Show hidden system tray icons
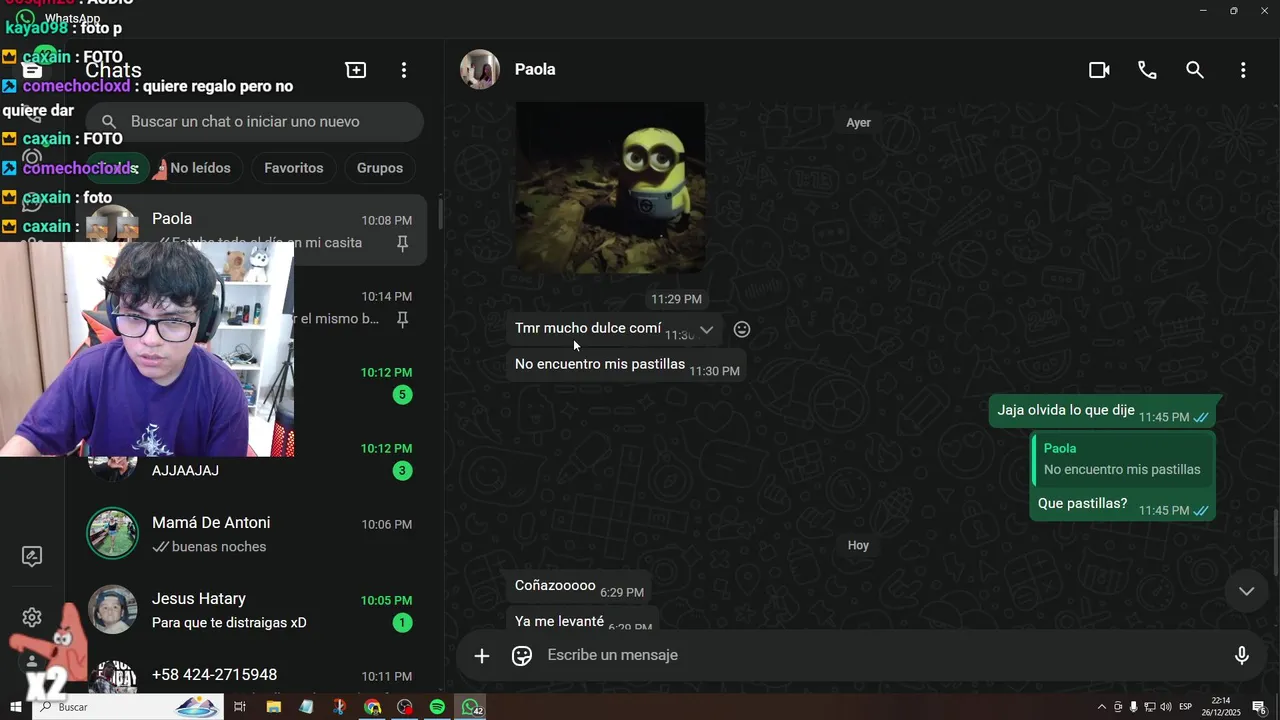1280x720 pixels. click(1102, 707)
